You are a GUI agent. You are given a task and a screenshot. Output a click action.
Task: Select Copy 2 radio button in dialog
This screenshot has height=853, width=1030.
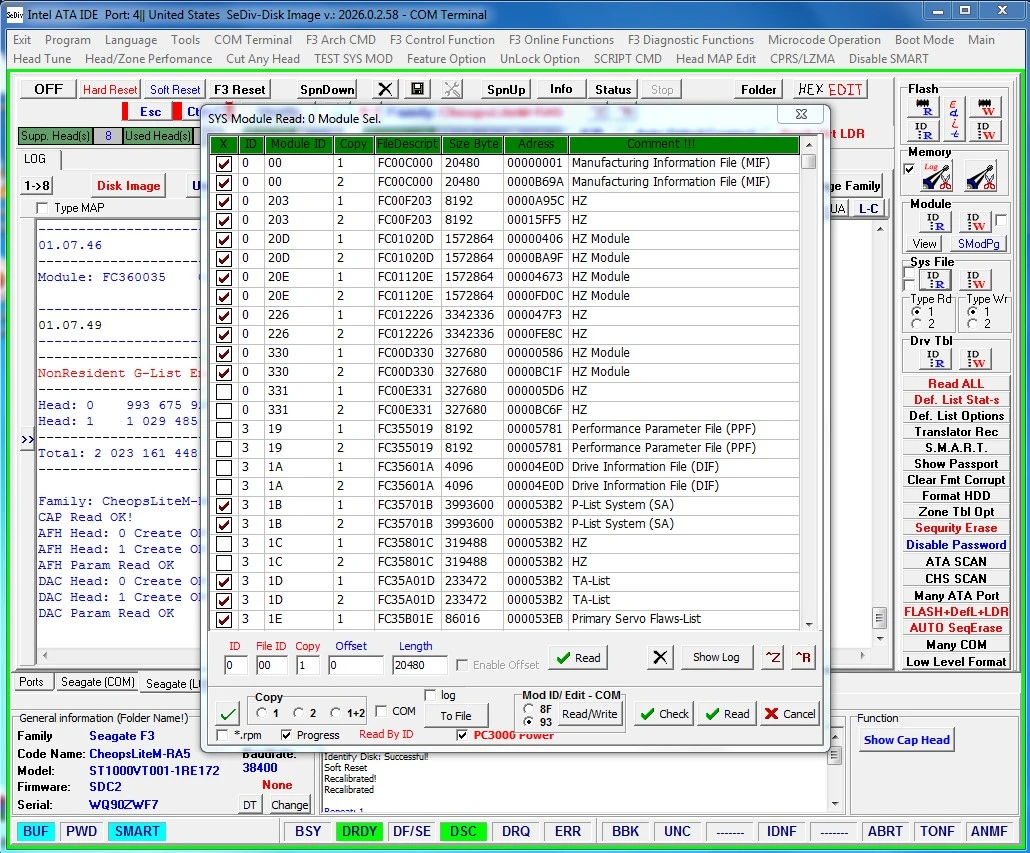click(x=298, y=712)
